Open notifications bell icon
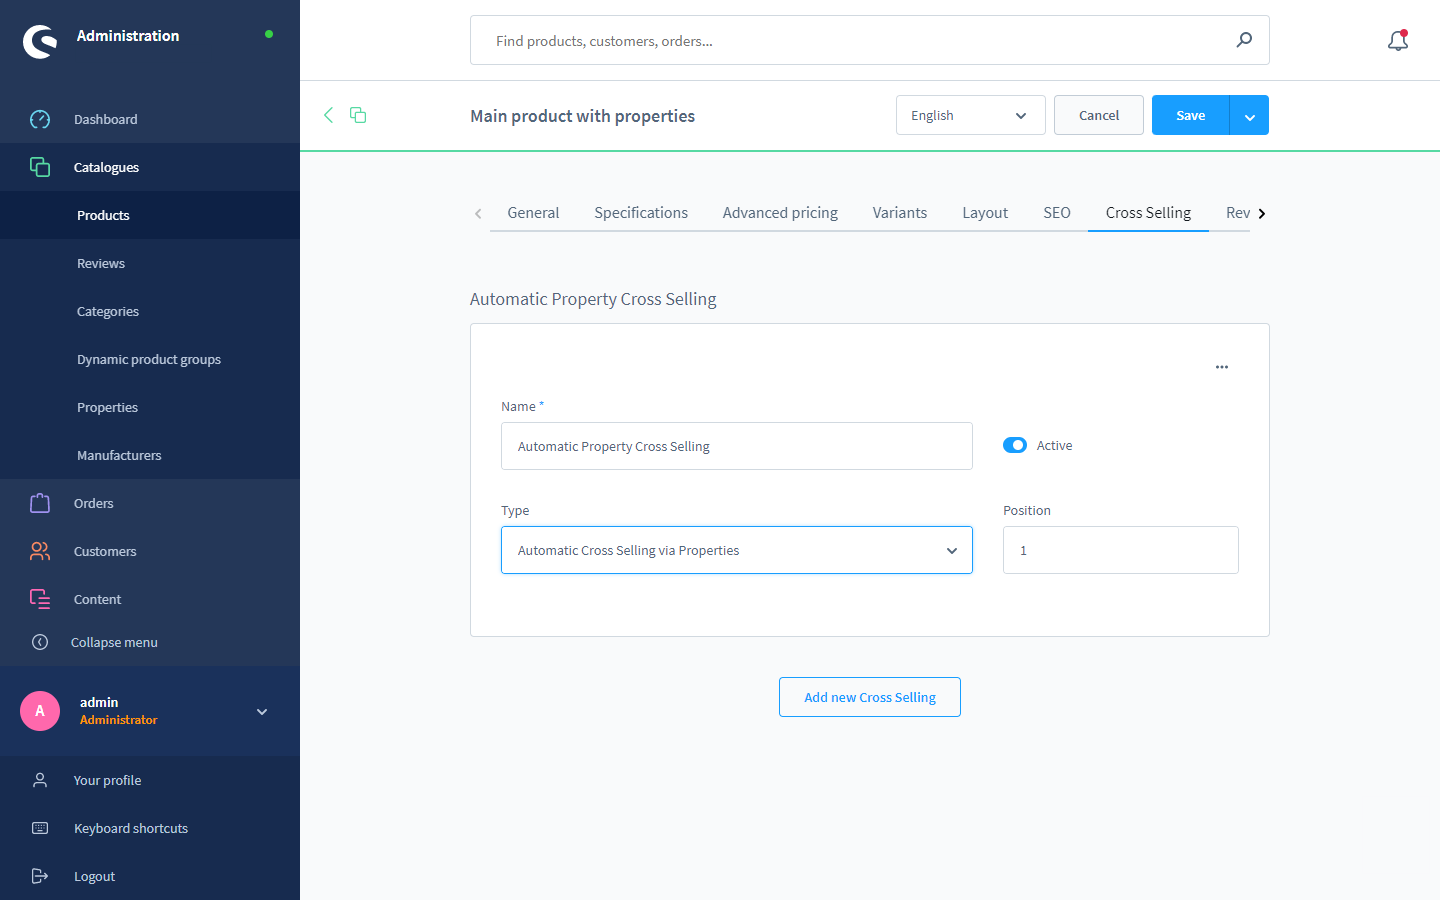This screenshot has width=1440, height=900. pos(1398,41)
